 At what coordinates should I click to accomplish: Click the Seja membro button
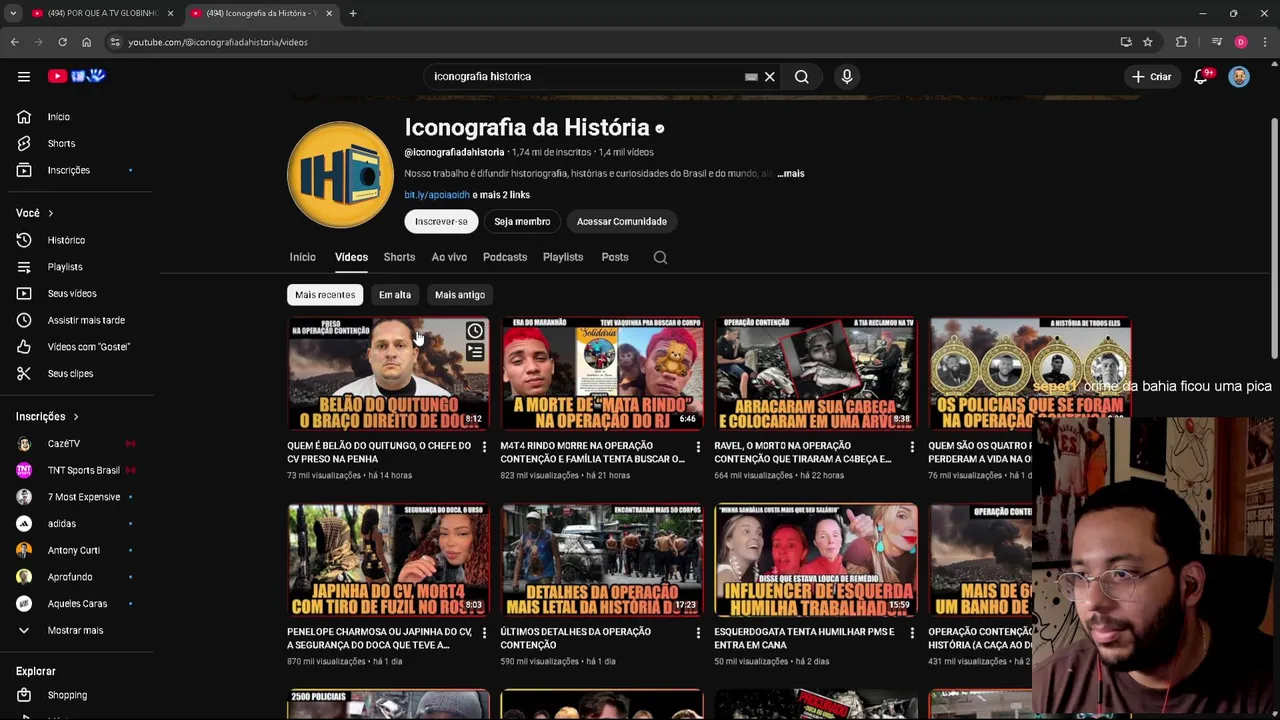pos(522,221)
